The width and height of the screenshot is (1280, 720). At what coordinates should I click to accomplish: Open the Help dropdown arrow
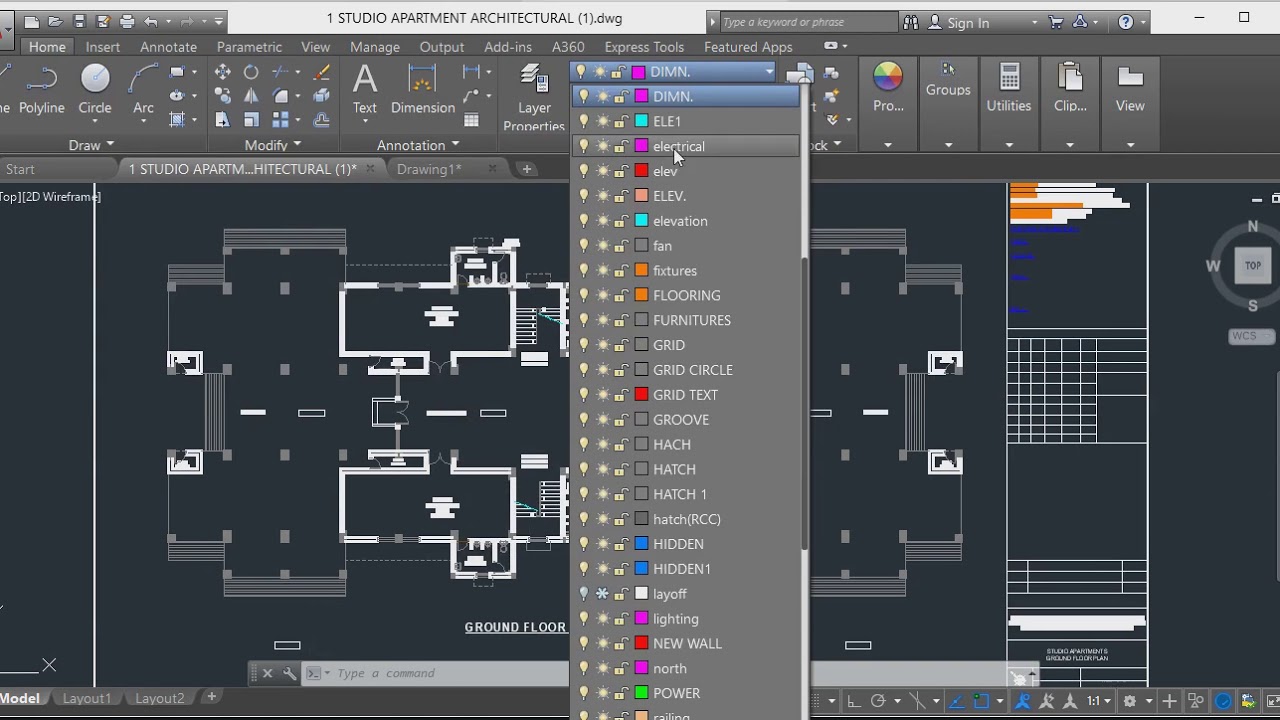(1143, 23)
